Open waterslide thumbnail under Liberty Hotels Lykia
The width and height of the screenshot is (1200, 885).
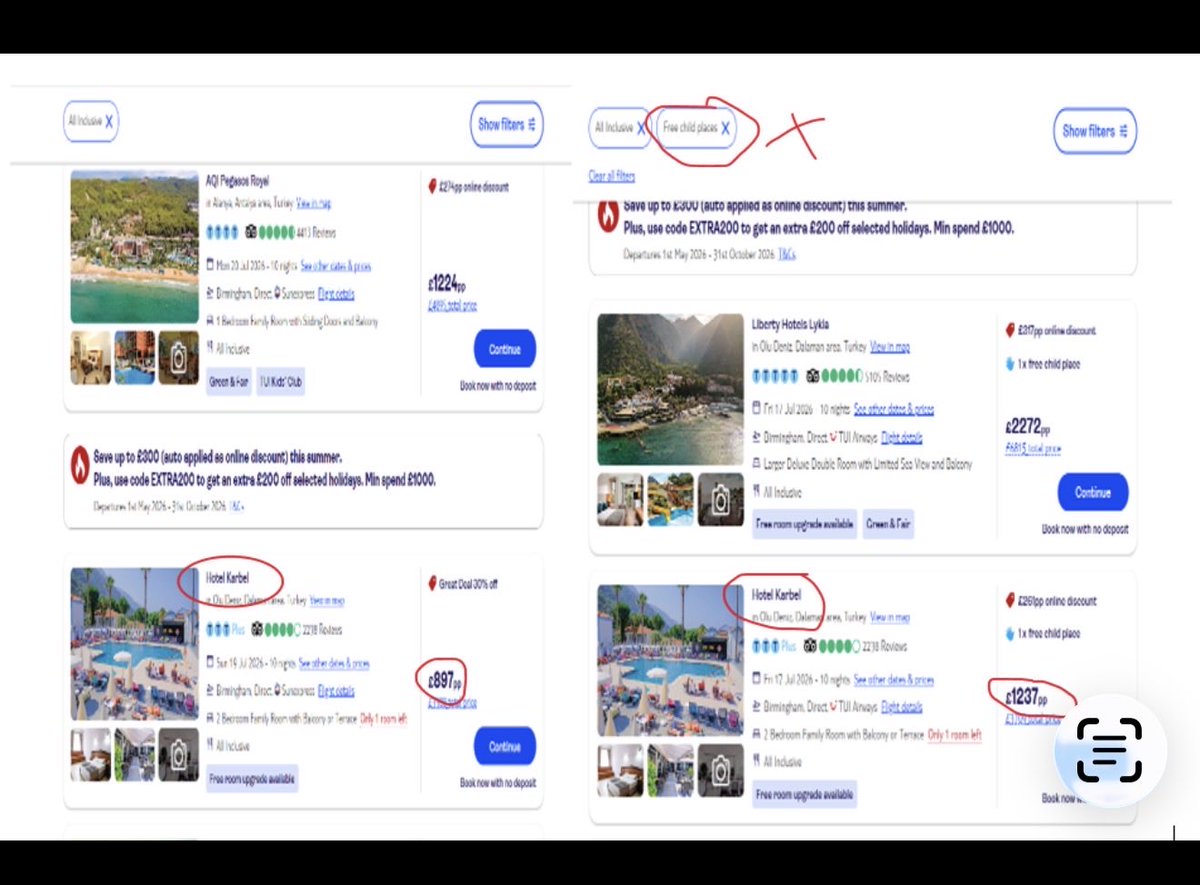[x=670, y=499]
